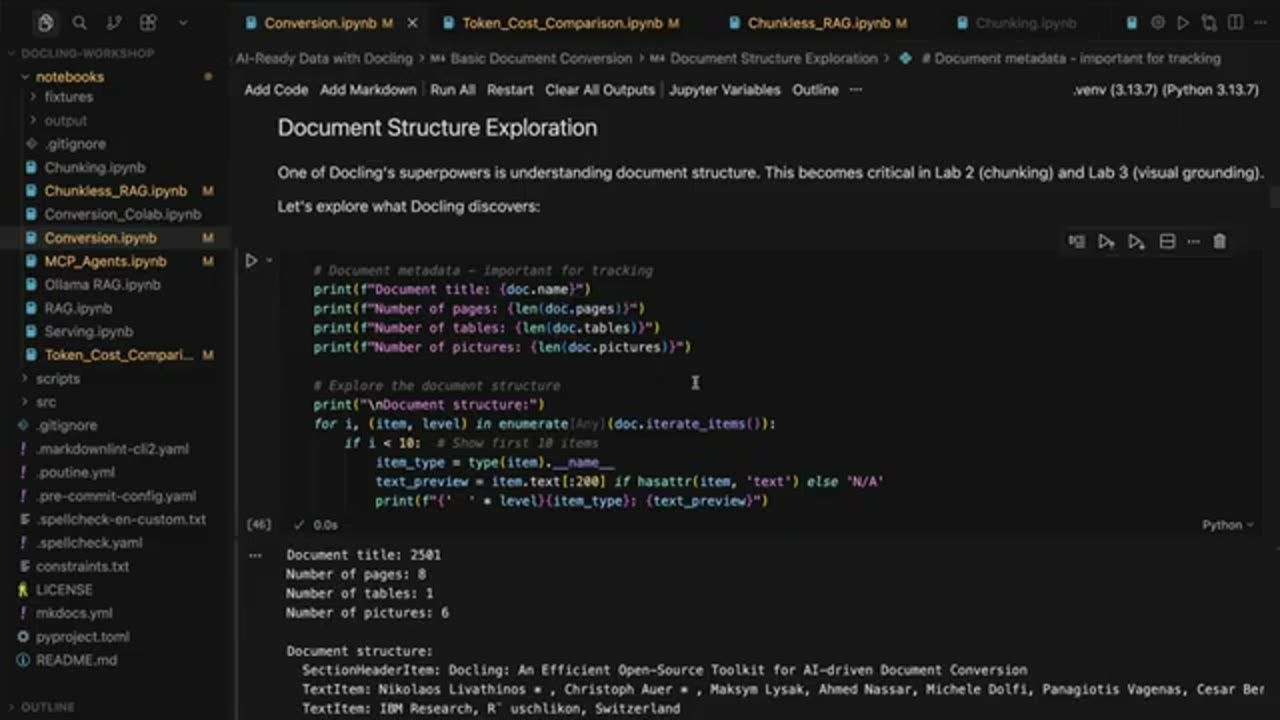Switch to the Chunkless_RAG.ipynb tab

(x=818, y=23)
